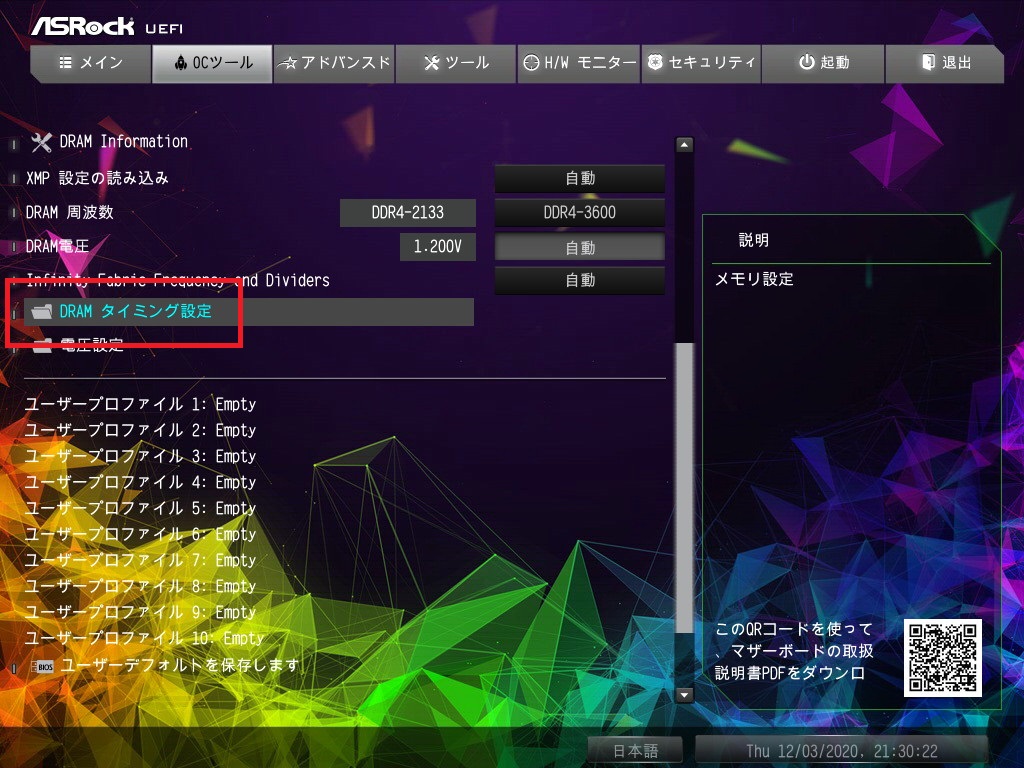Click the list icon on メイン tab
The width and height of the screenshot is (1024, 768).
pos(65,63)
